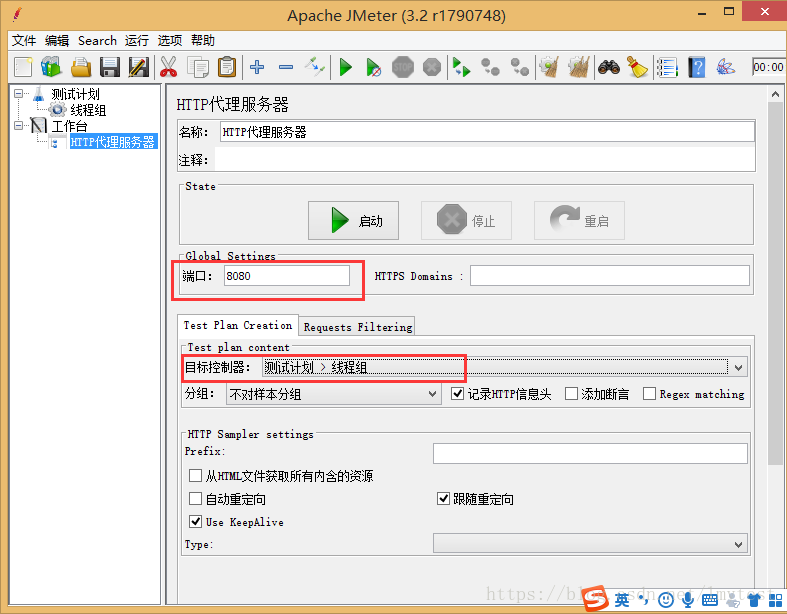Open the Templates icon in toolbar
This screenshot has height=614, width=787.
pyautogui.click(x=51, y=67)
